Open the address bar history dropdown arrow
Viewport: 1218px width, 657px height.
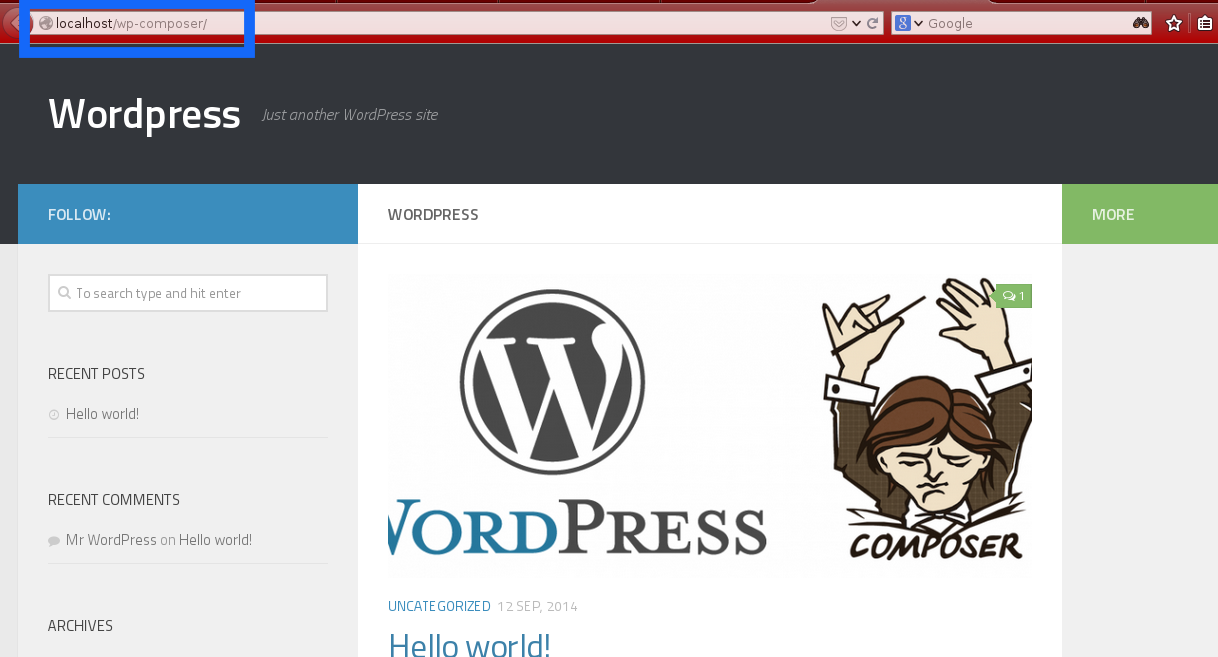[x=857, y=23]
